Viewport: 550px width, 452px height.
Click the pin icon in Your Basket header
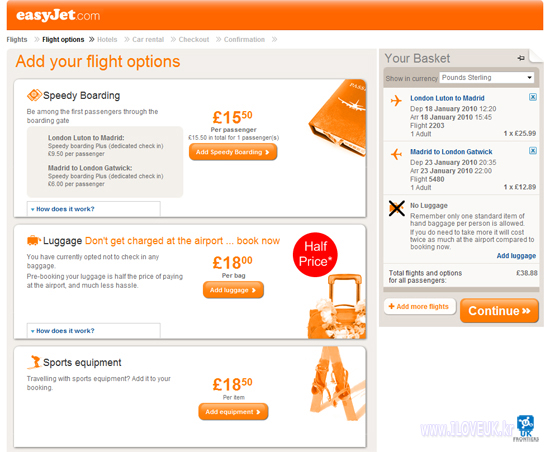(521, 58)
